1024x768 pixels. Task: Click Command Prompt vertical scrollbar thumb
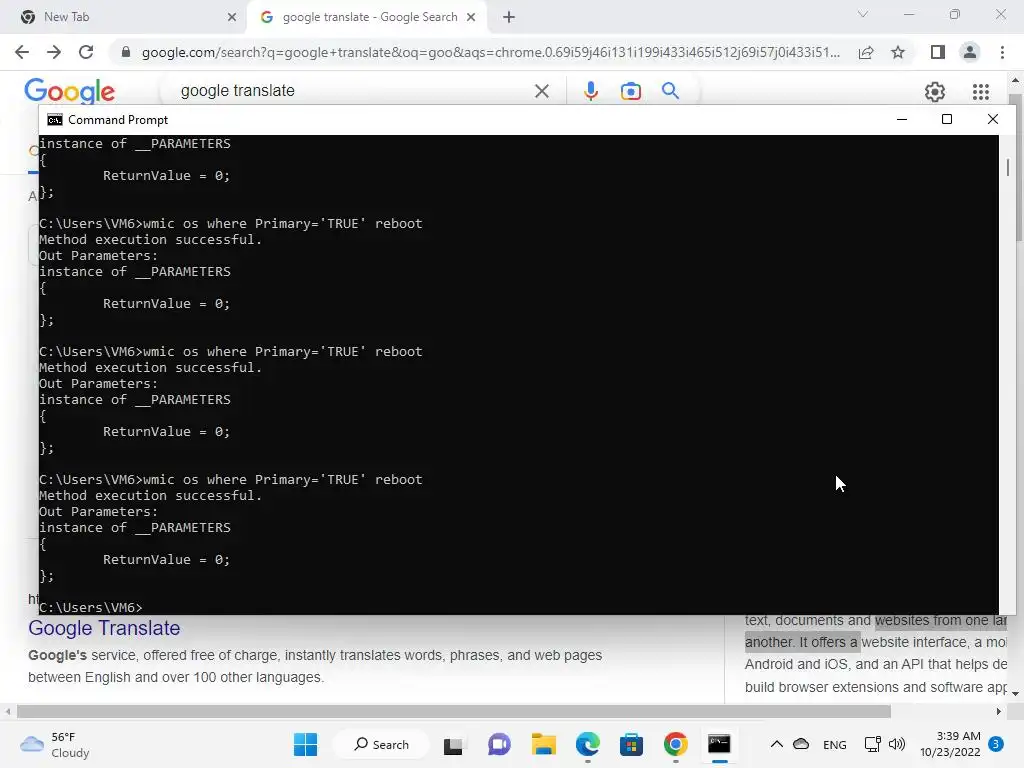click(1008, 167)
